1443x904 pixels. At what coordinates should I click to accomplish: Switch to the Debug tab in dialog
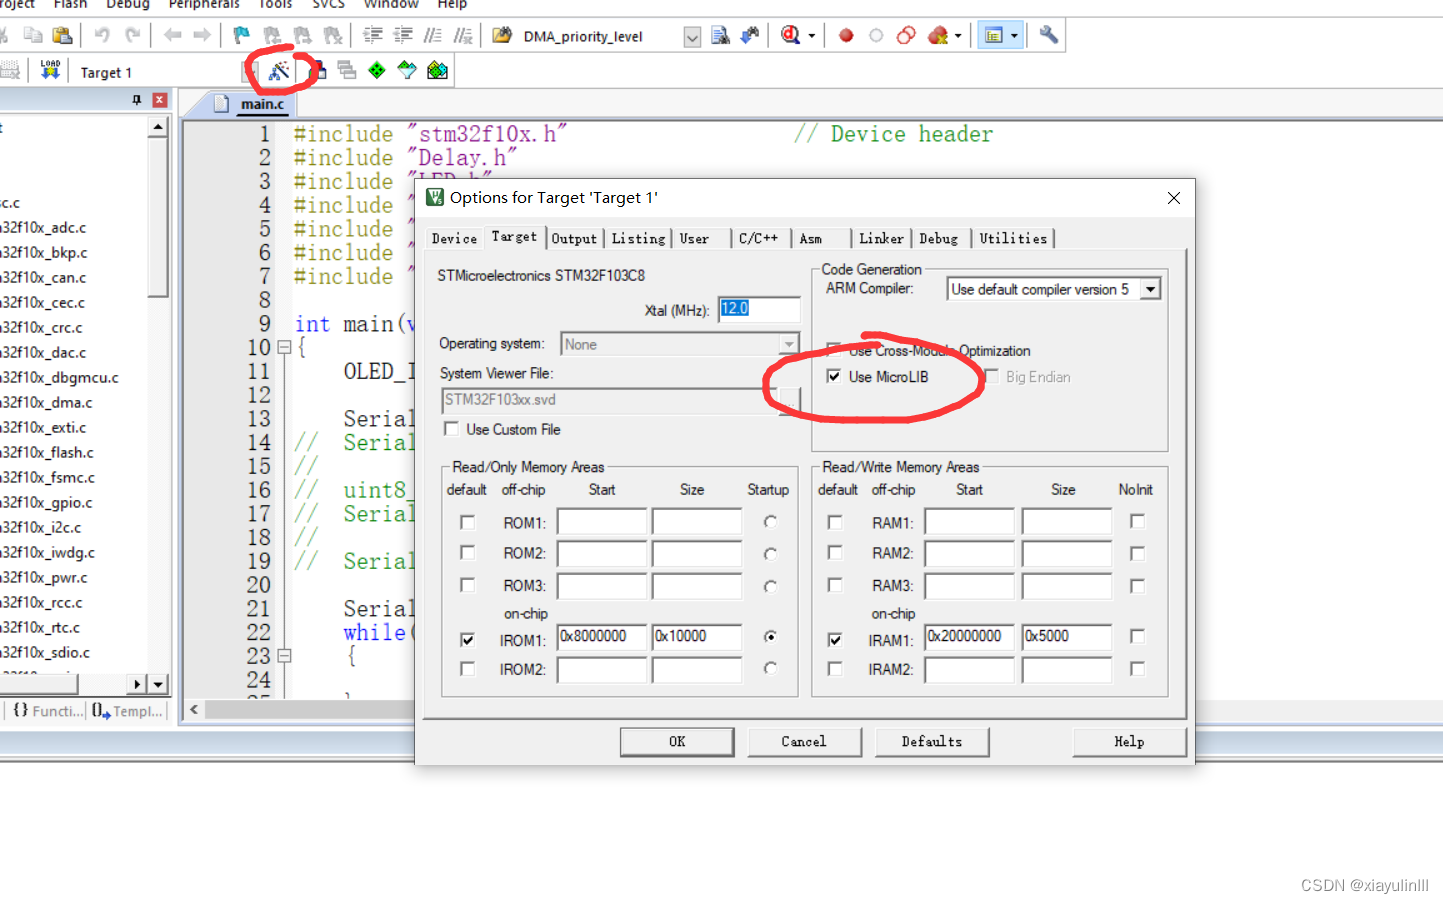[x=939, y=239]
